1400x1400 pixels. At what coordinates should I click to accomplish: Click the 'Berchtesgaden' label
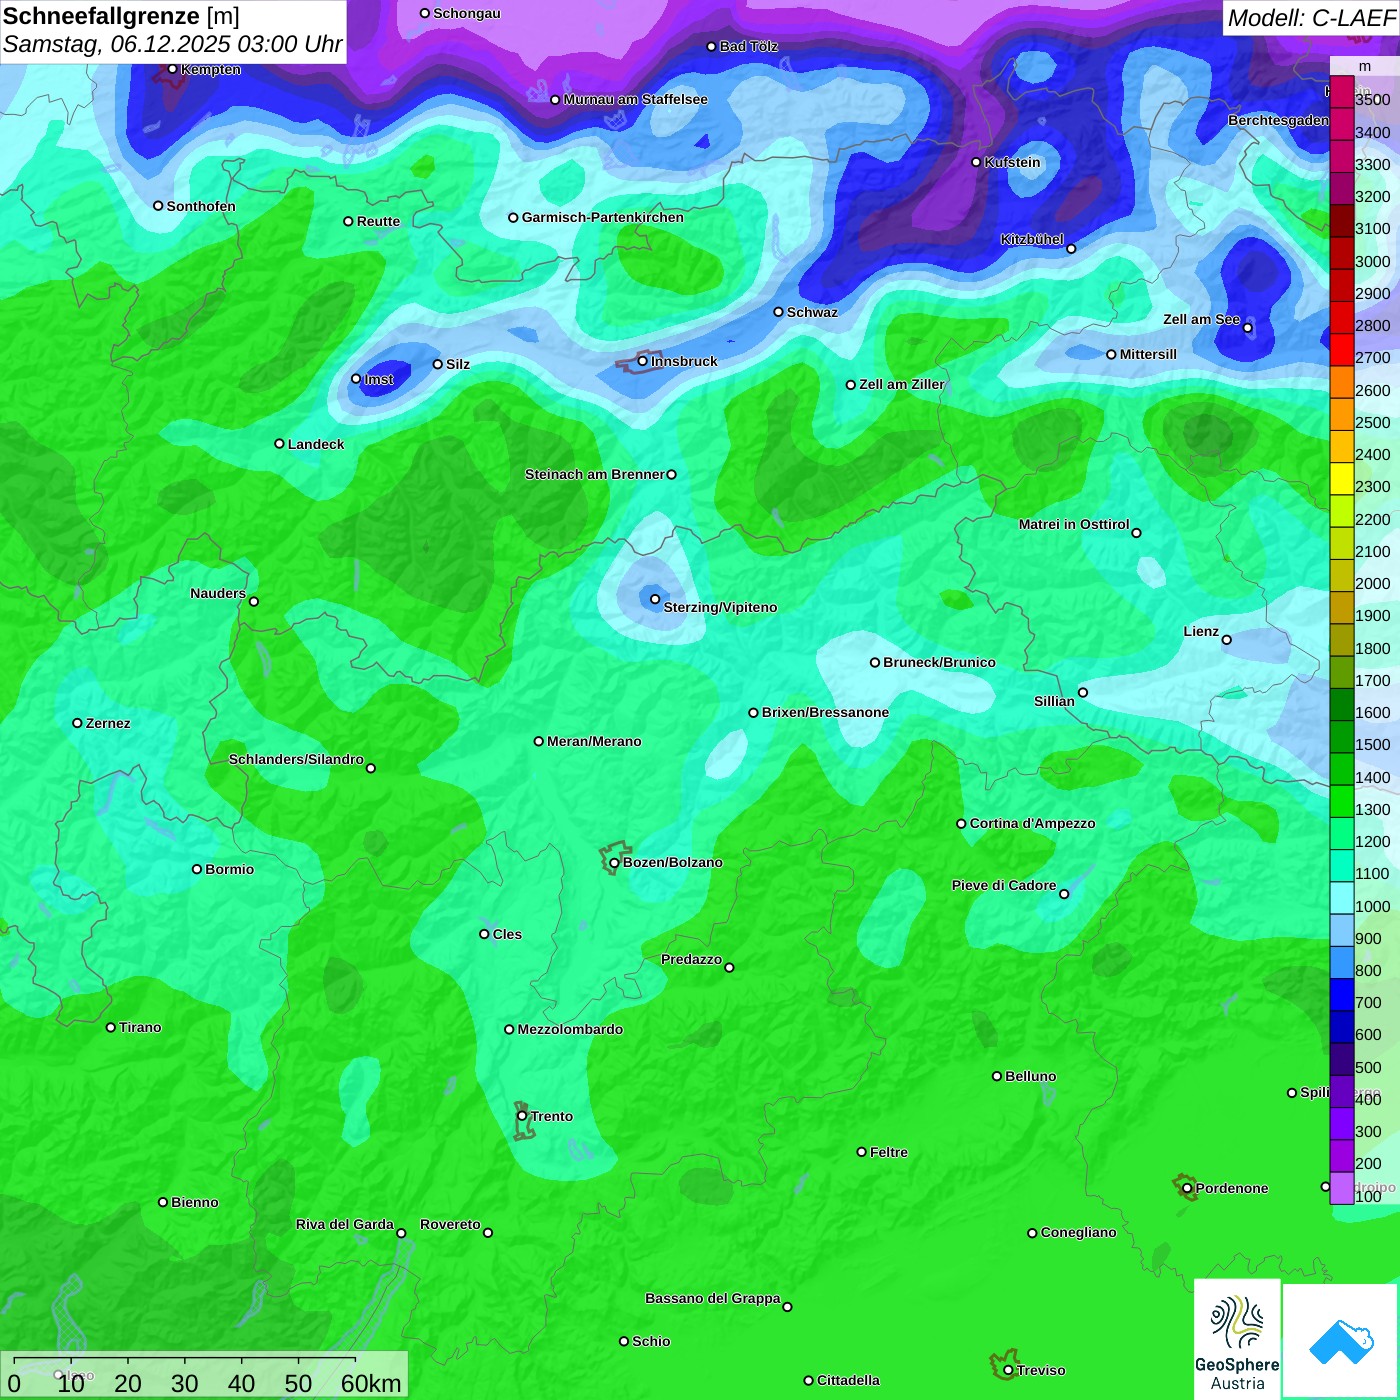tap(1279, 120)
